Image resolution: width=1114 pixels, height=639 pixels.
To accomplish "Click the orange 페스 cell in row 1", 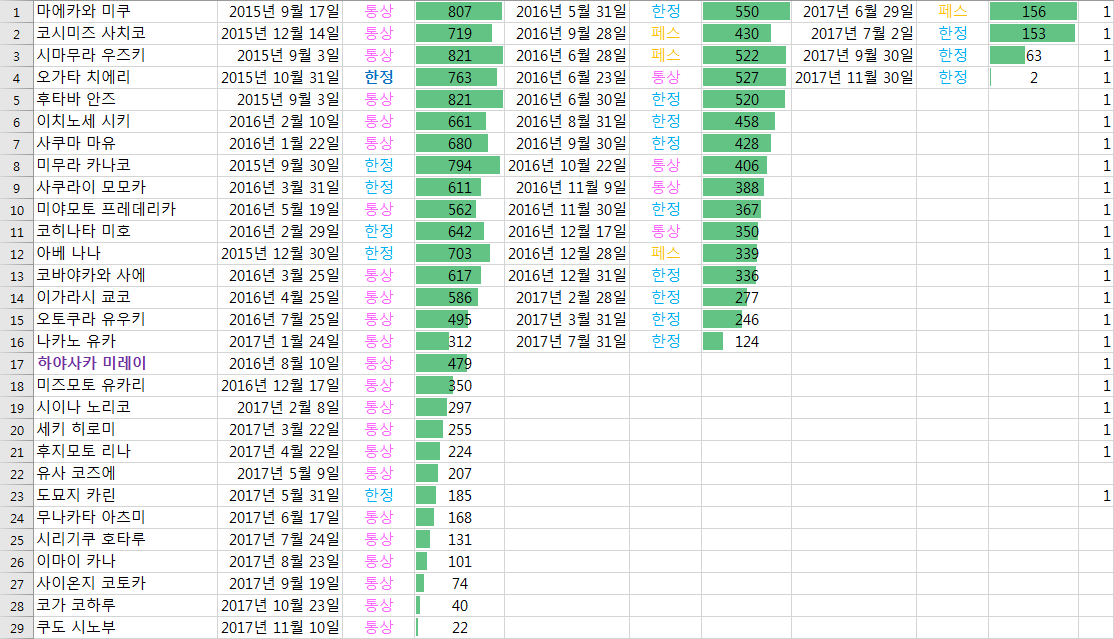I will click(953, 11).
